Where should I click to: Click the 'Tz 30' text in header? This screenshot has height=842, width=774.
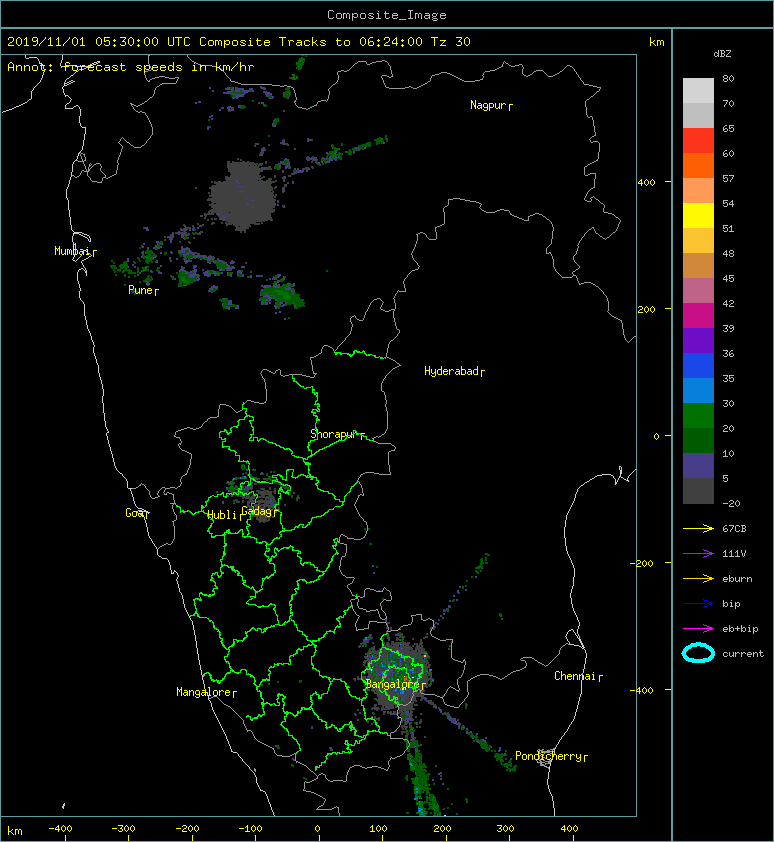(451, 42)
